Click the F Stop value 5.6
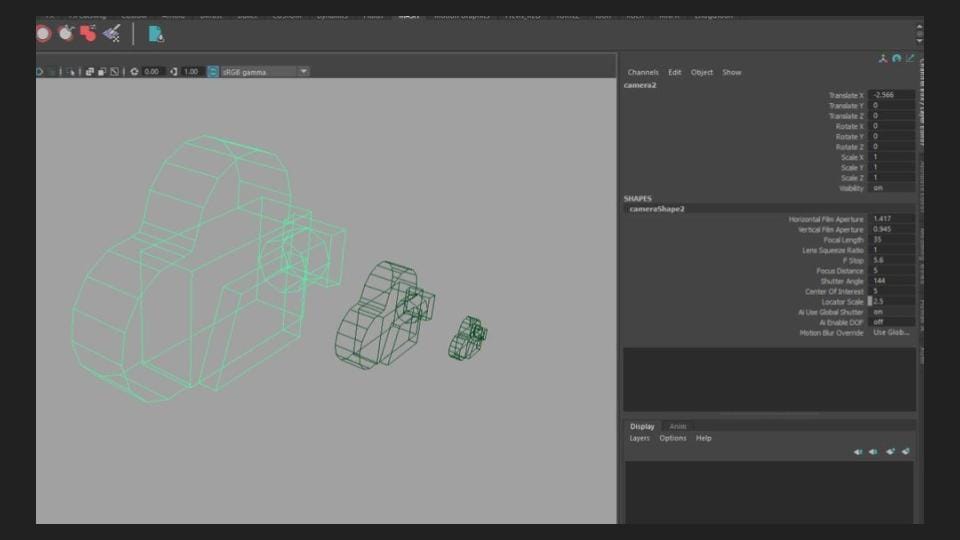Viewport: 960px width, 540px height. coord(891,260)
